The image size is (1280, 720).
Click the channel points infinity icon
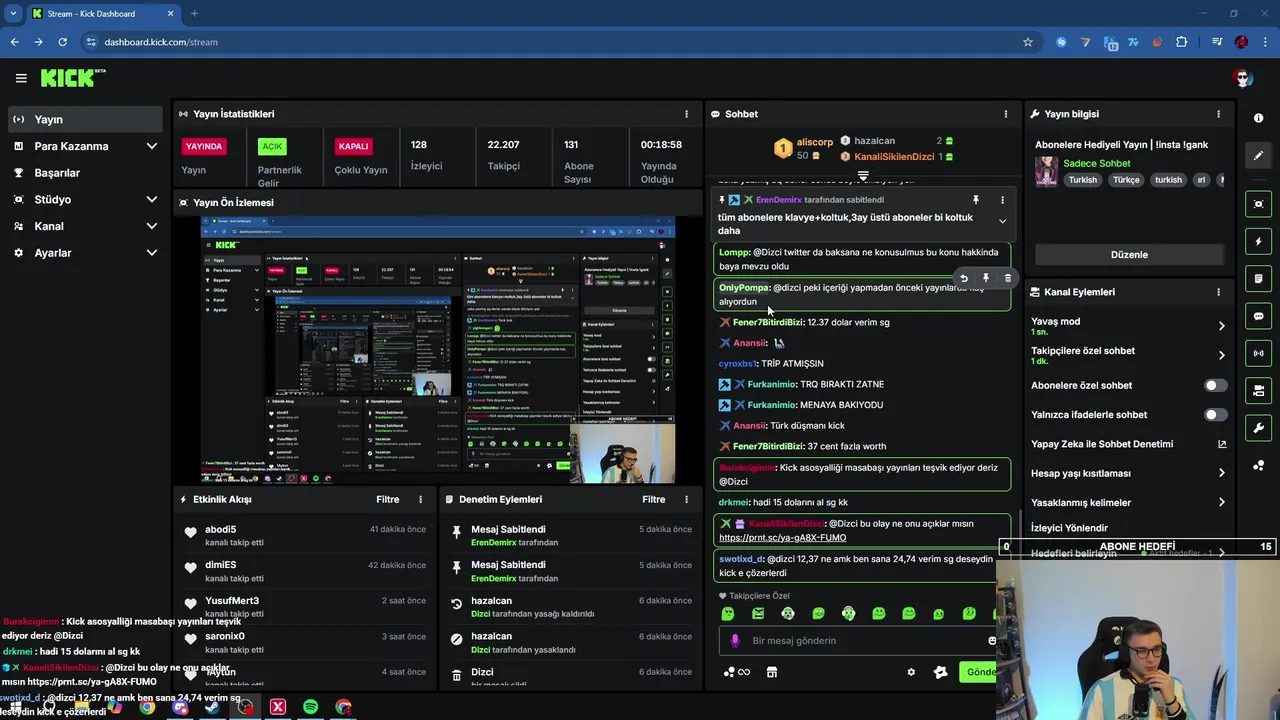click(736, 672)
